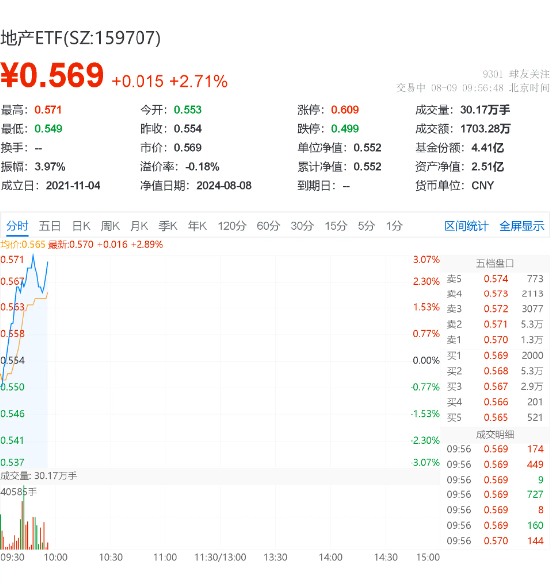Switch to the 60分 chart tab
550x584 pixels.
268,226
